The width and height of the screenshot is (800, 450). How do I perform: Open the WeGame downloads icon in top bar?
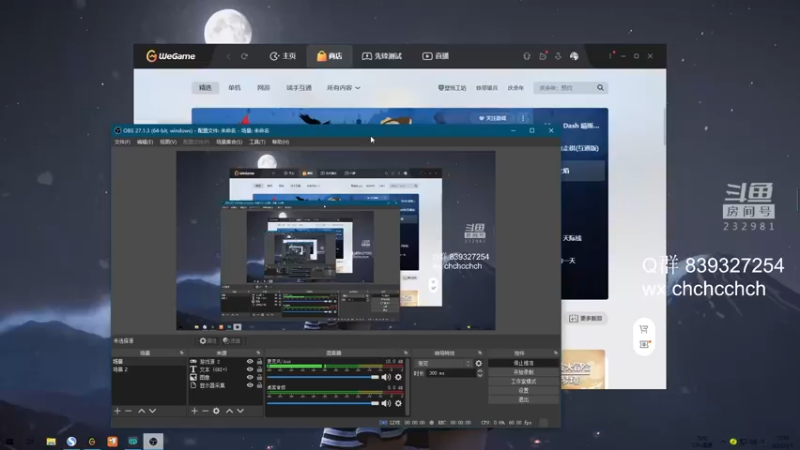click(x=558, y=56)
